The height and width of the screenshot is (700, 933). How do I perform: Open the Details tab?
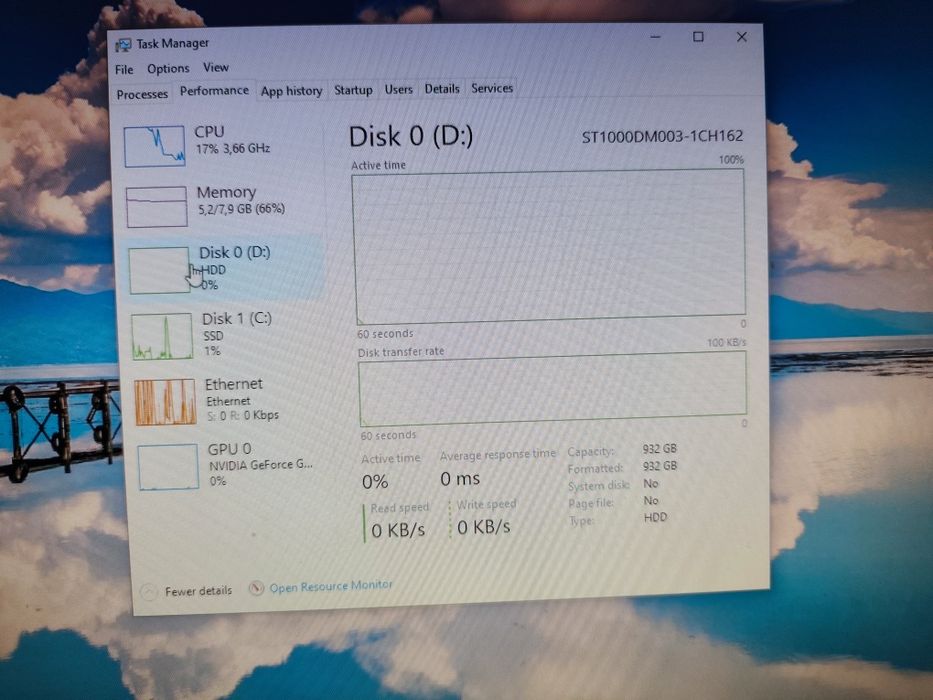(442, 89)
